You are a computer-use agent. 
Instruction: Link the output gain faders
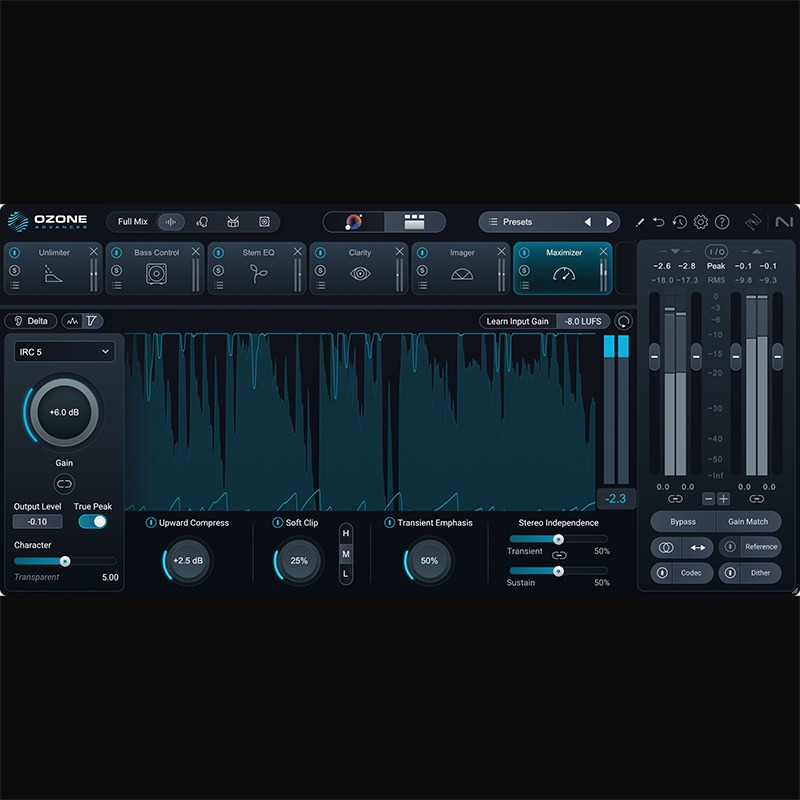(x=757, y=499)
